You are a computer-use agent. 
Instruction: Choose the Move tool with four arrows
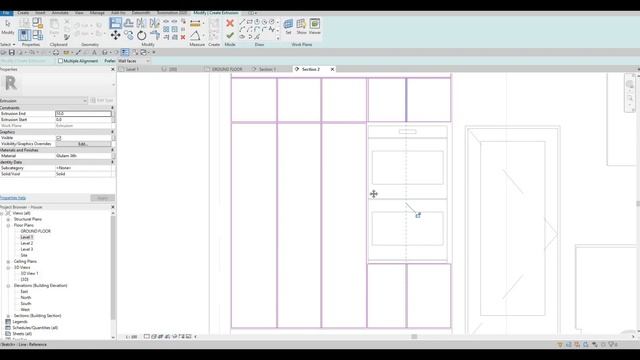pyautogui.click(x=116, y=36)
